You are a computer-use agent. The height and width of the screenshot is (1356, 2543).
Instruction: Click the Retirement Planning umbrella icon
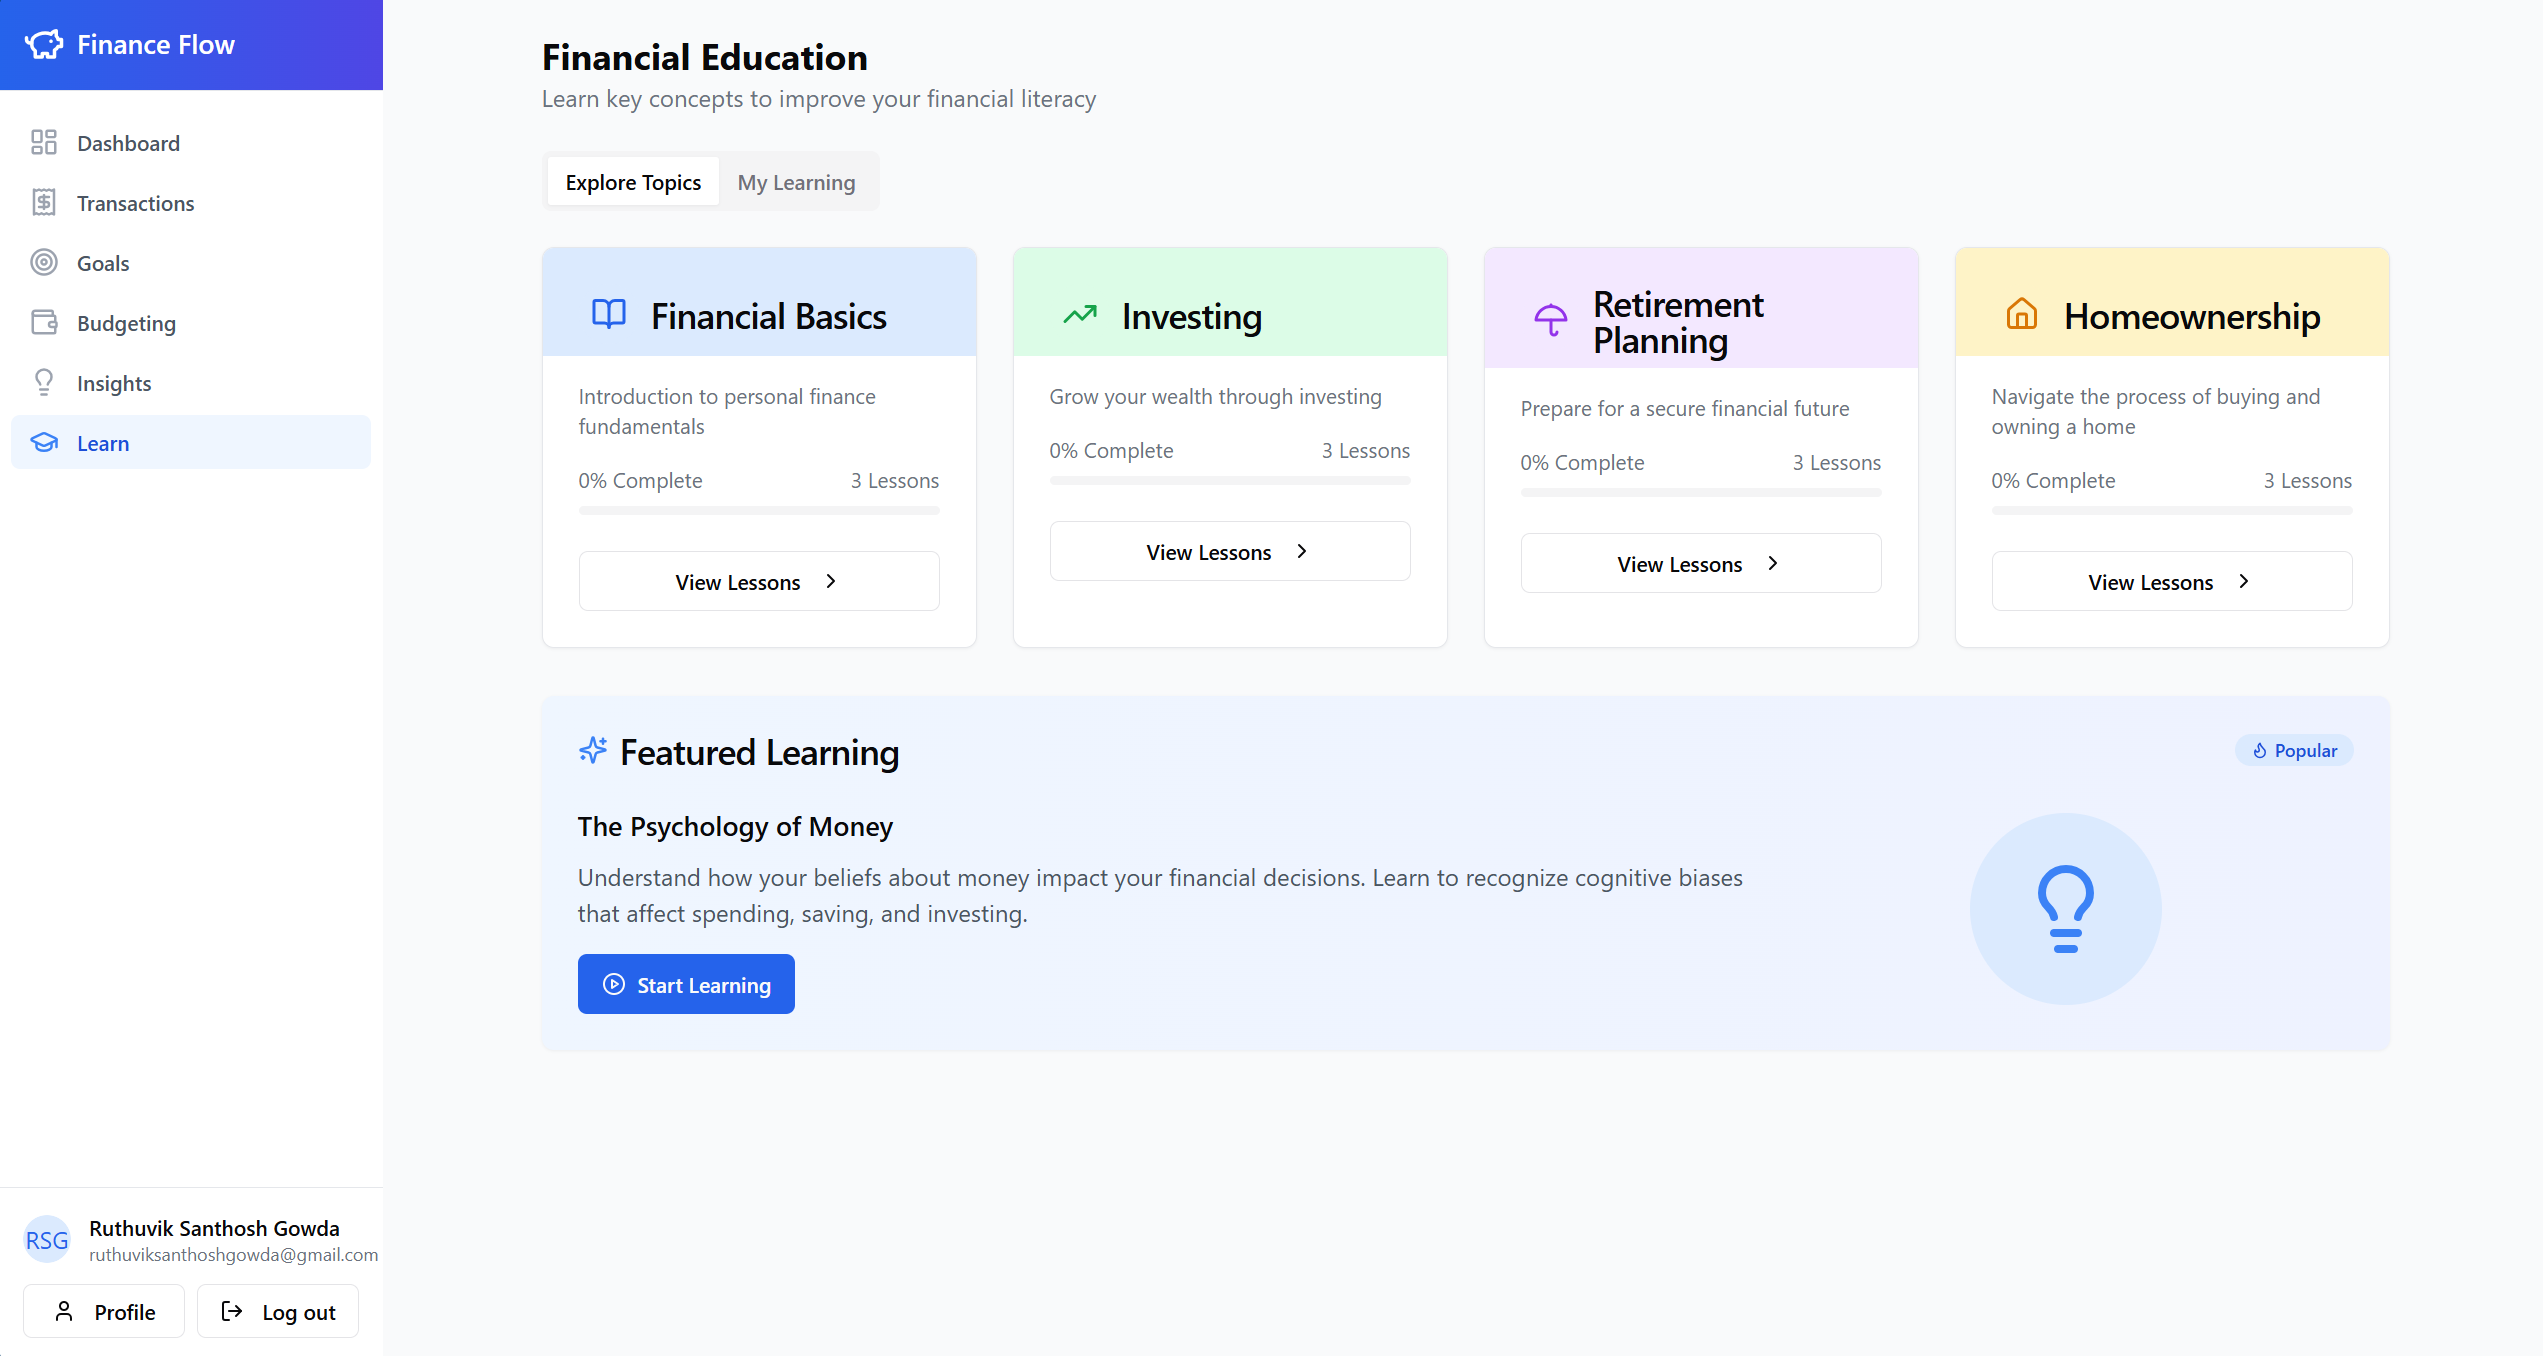1550,320
